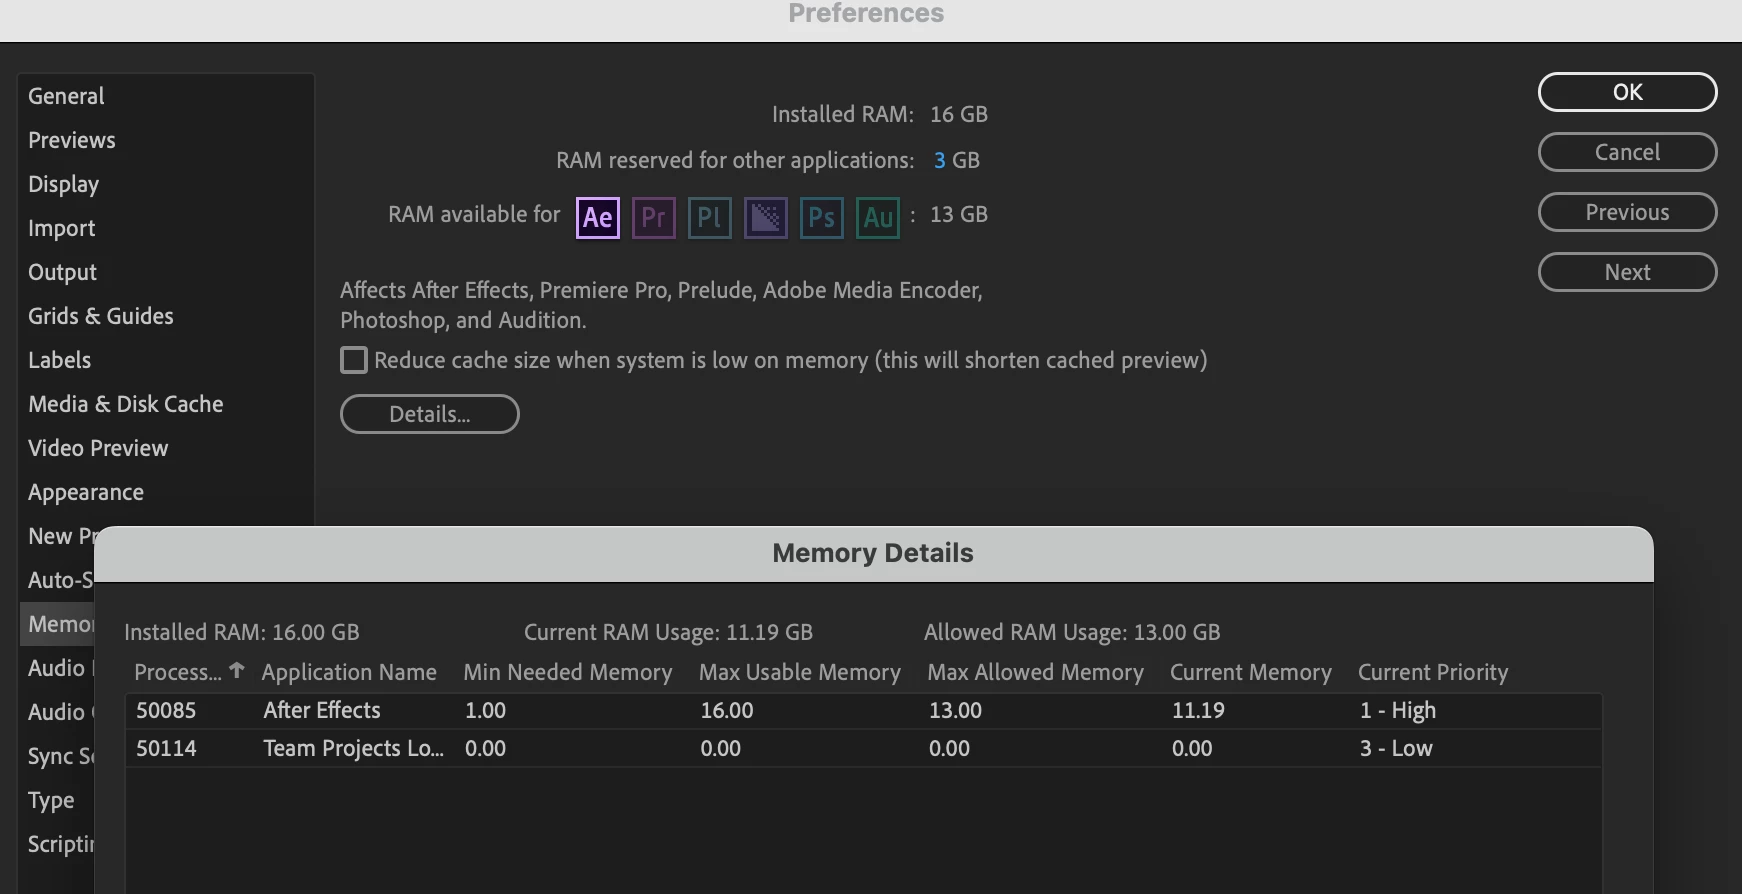
Task: Open the Appearance preferences category
Action: pyautogui.click(x=86, y=492)
